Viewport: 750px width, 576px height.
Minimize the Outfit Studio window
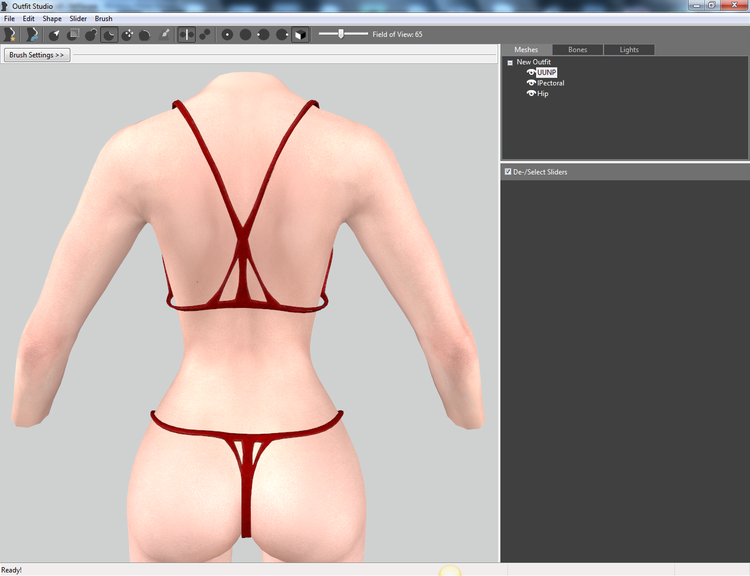click(697, 5)
